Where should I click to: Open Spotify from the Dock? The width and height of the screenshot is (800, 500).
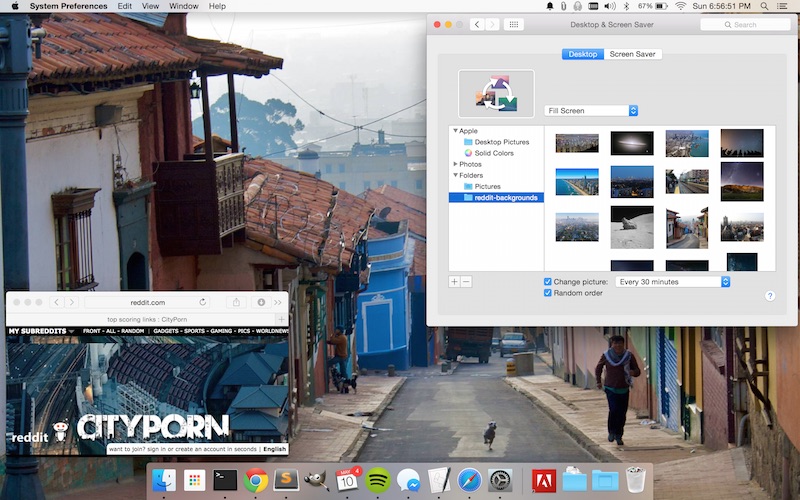tap(378, 480)
